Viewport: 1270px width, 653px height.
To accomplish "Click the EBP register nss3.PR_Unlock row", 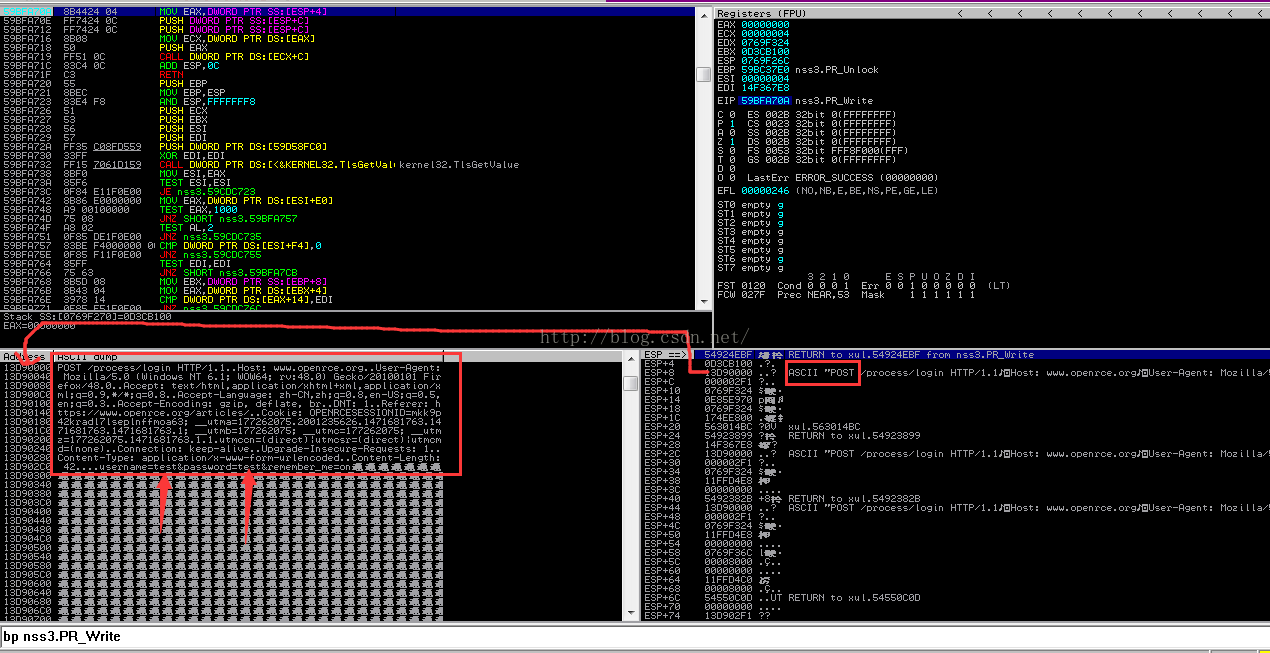I will [x=798, y=69].
